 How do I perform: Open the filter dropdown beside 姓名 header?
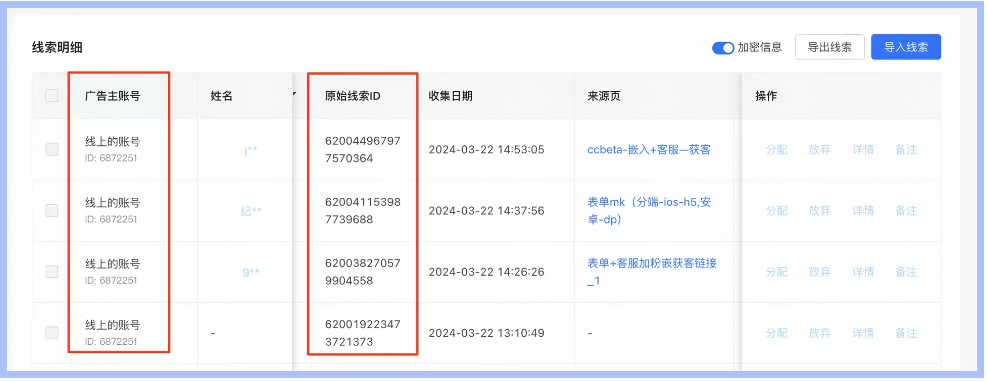293,95
